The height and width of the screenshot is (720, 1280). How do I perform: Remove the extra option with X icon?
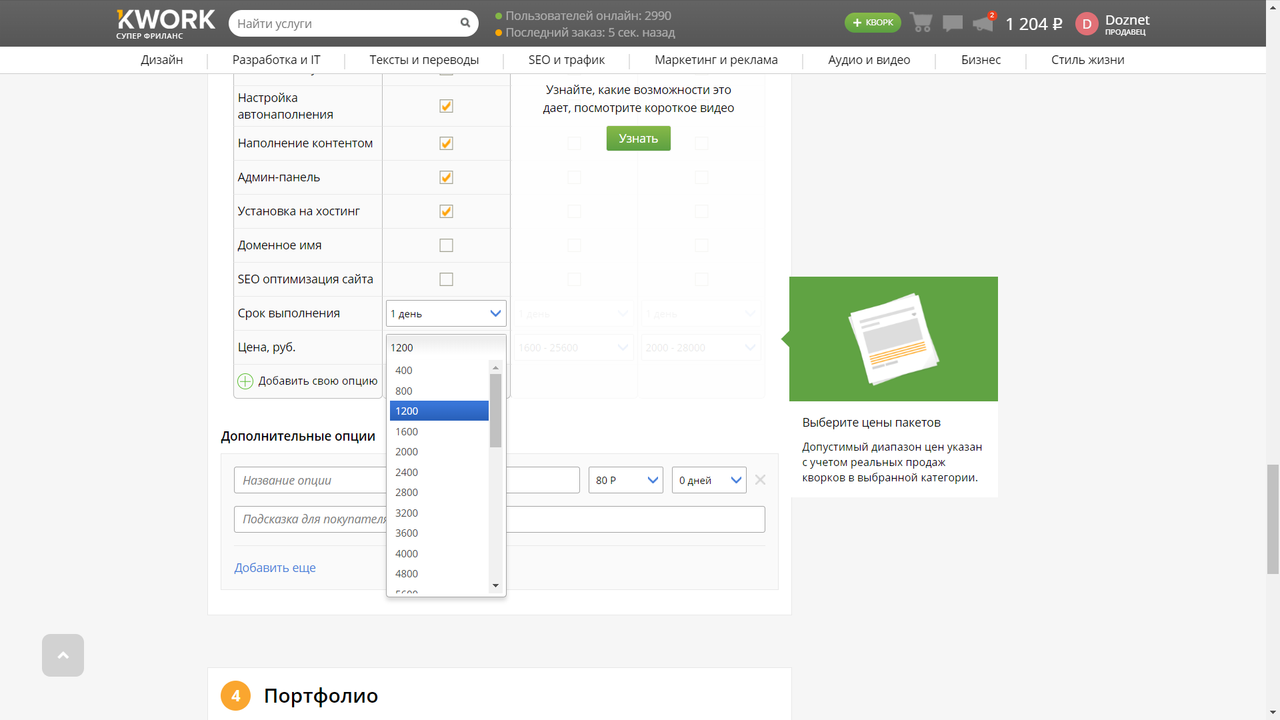click(760, 480)
